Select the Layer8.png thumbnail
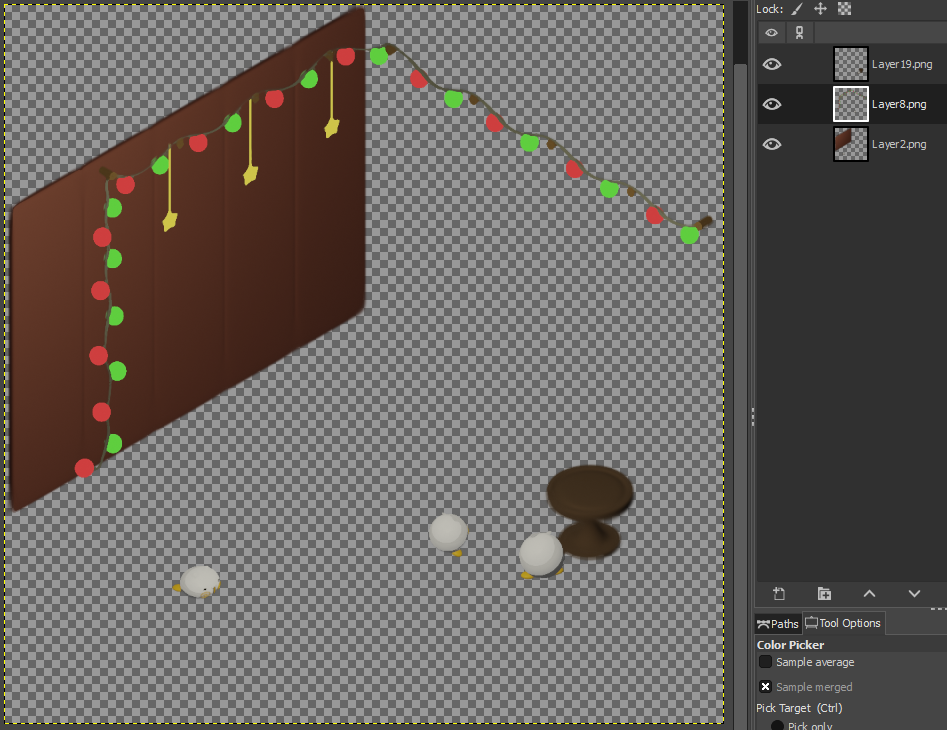 click(x=850, y=104)
